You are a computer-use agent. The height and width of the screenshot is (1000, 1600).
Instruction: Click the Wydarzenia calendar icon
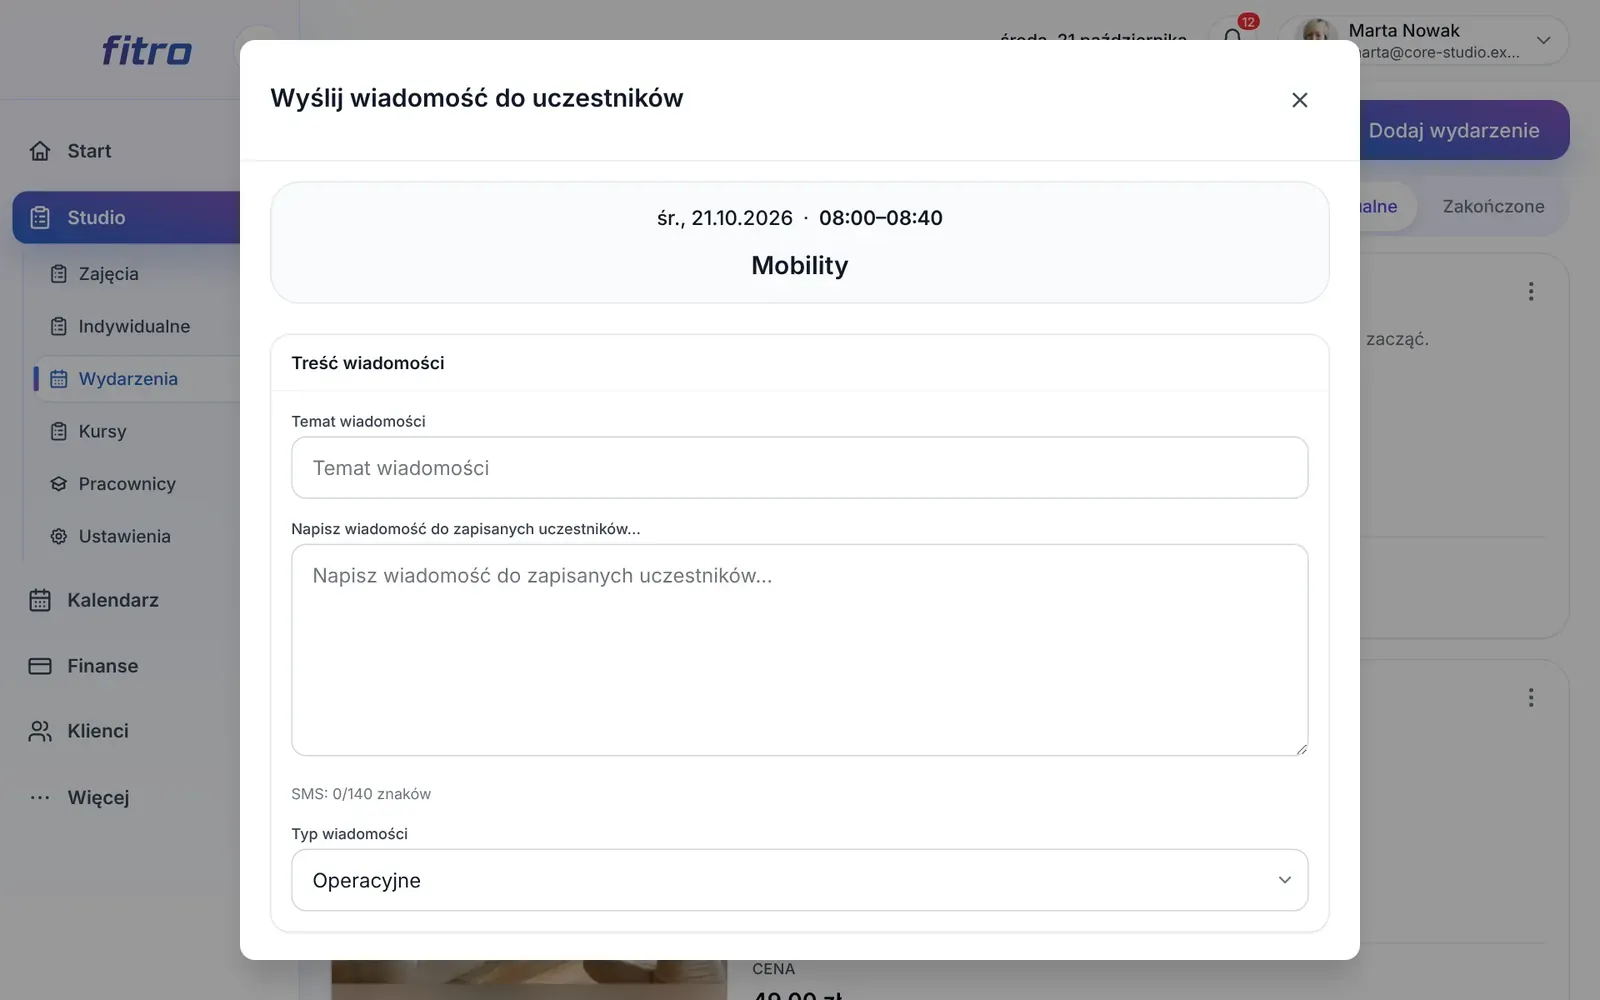tap(59, 379)
